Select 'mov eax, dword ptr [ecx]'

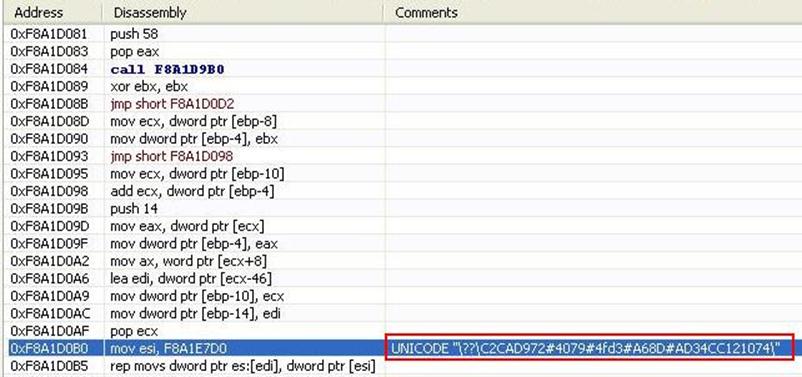(x=187, y=226)
